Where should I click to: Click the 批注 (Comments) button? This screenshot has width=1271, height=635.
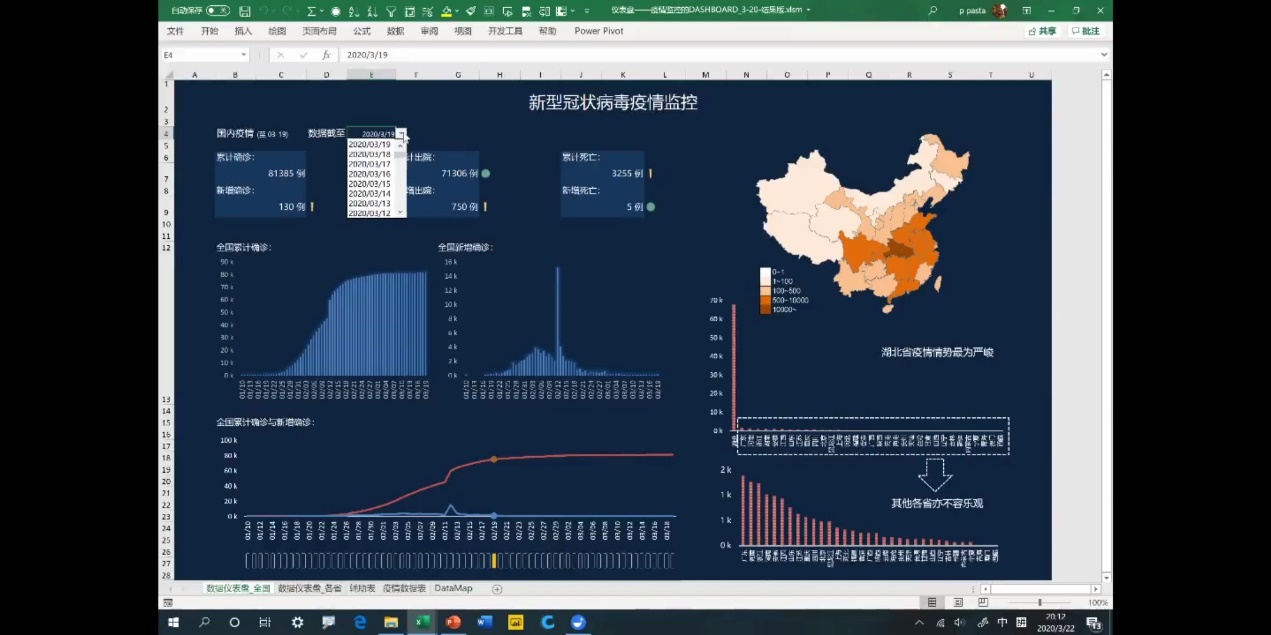pyautogui.click(x=1085, y=31)
